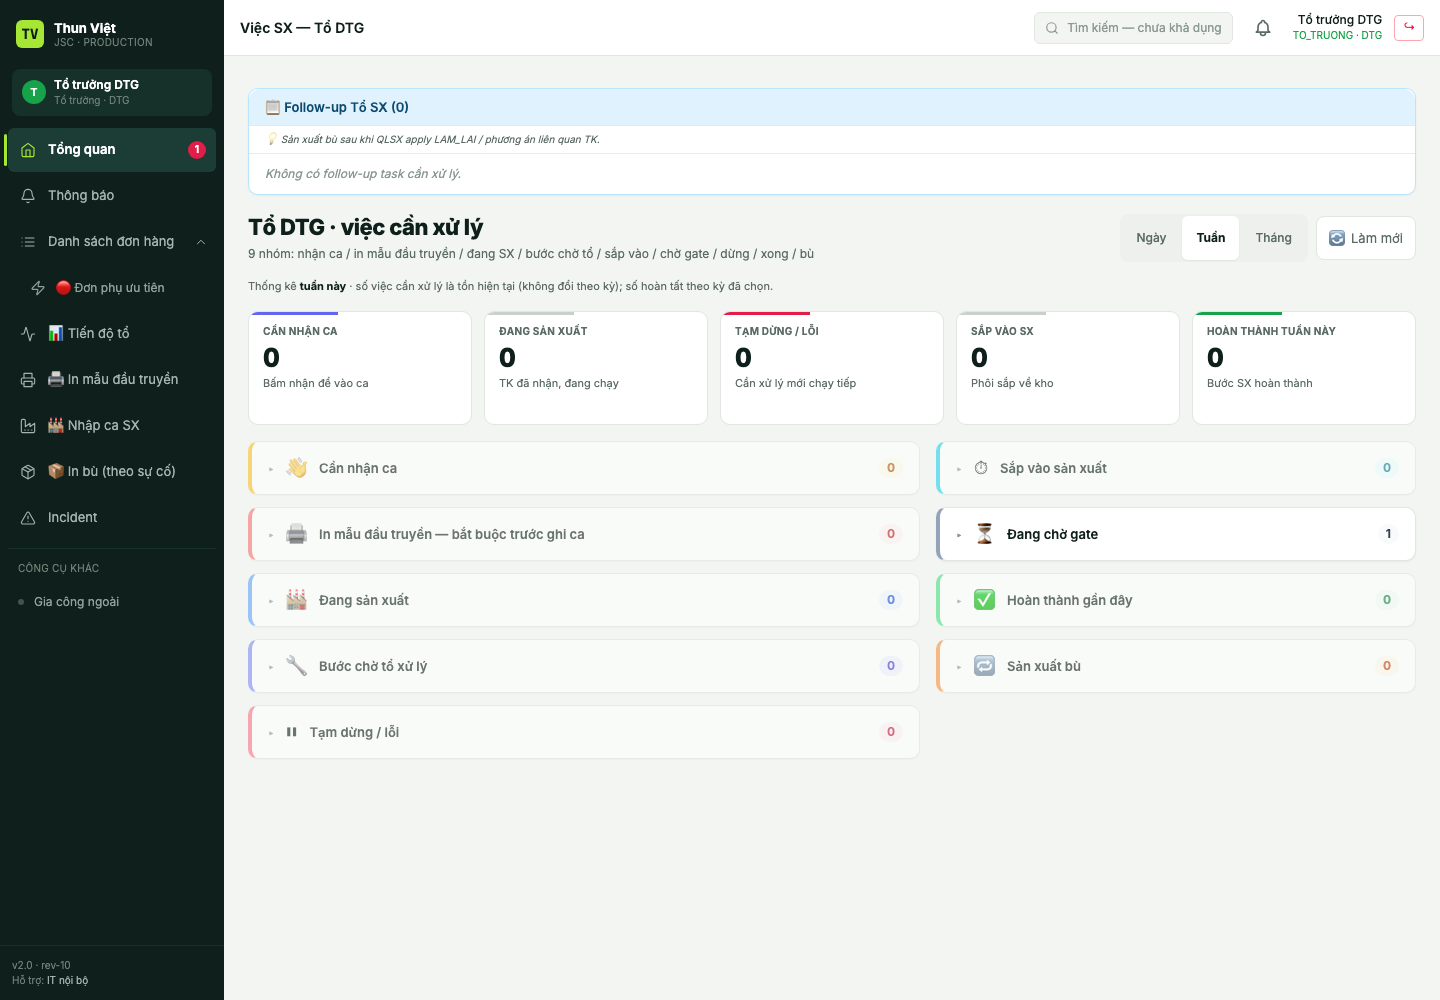
Task: Open Đơn phụ ưu tiên lightning item
Action: tap(112, 287)
